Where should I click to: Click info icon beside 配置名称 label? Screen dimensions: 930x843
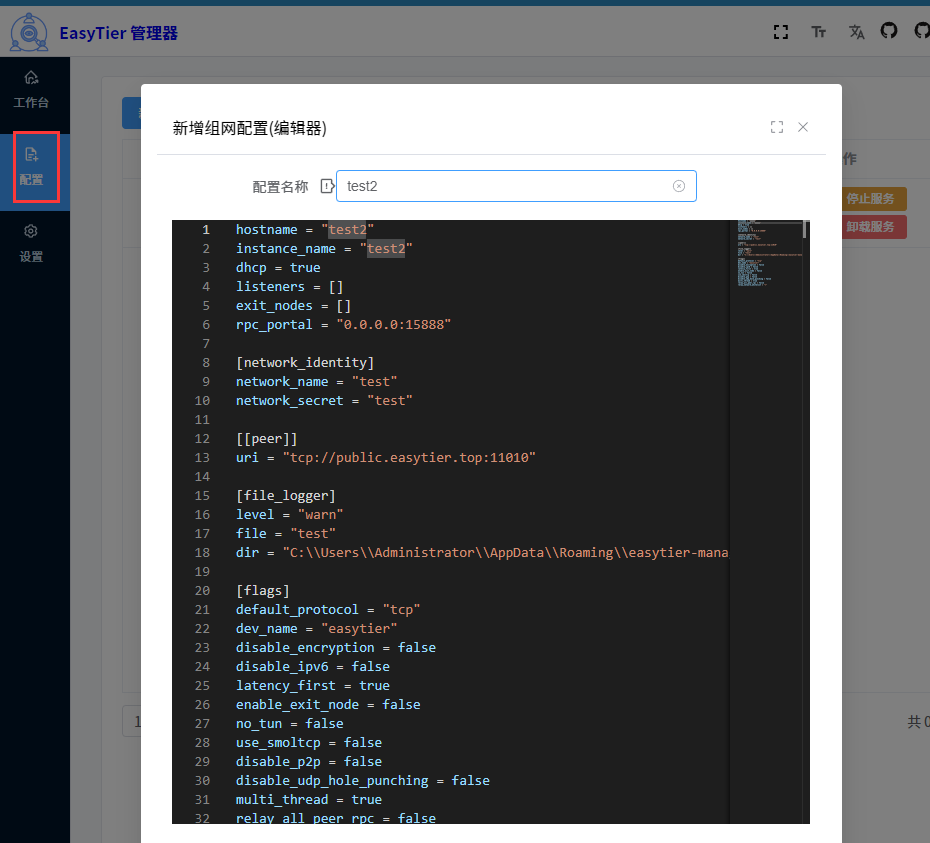click(x=326, y=186)
